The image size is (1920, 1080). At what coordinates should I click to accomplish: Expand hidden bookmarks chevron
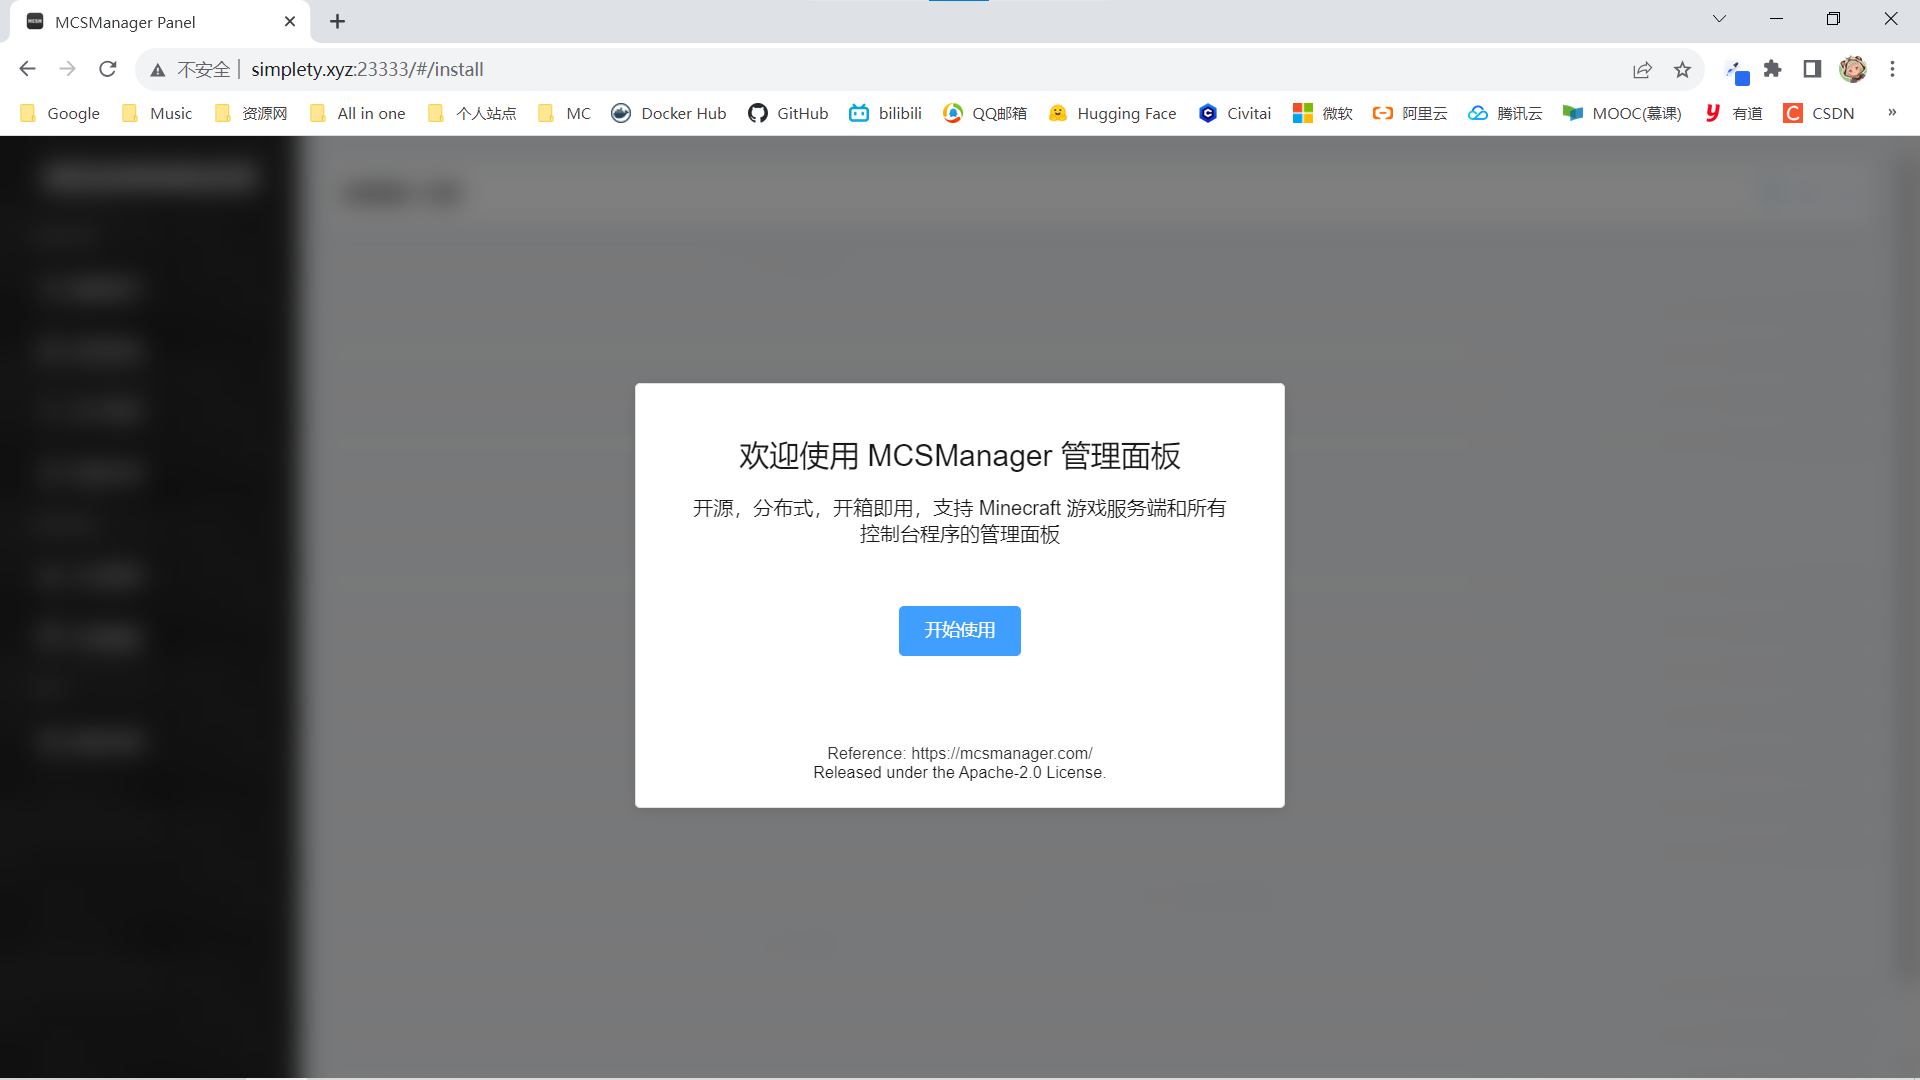pos(1892,113)
